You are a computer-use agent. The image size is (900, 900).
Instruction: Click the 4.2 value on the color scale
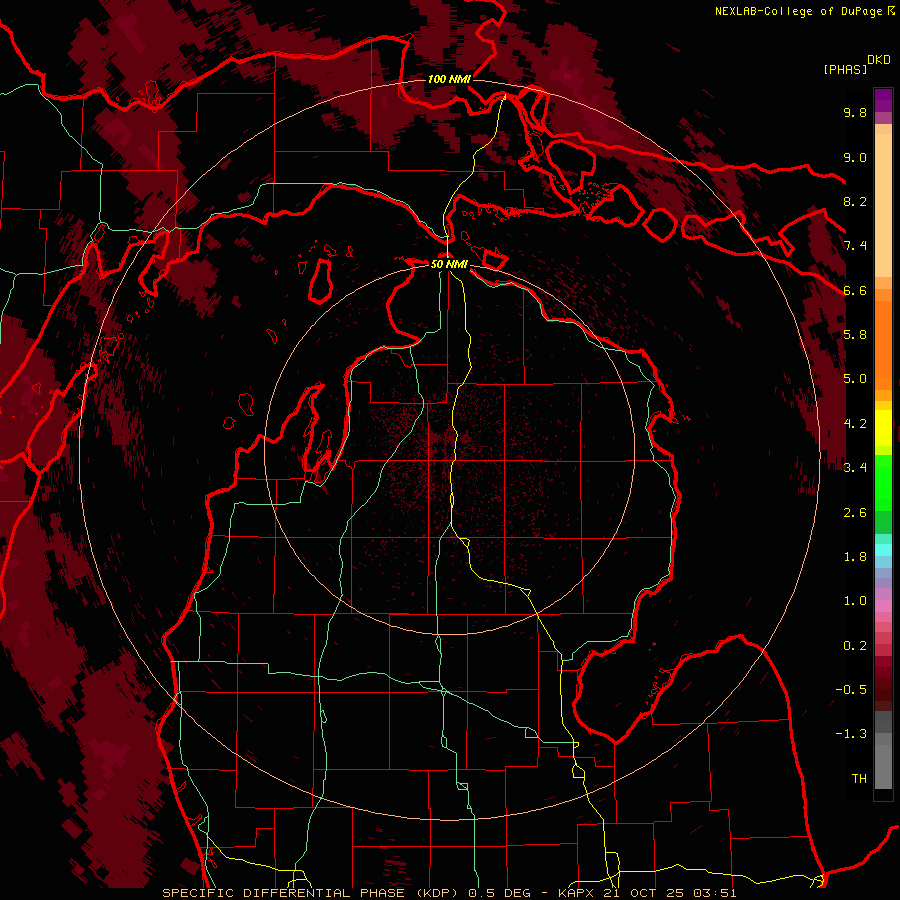855,424
